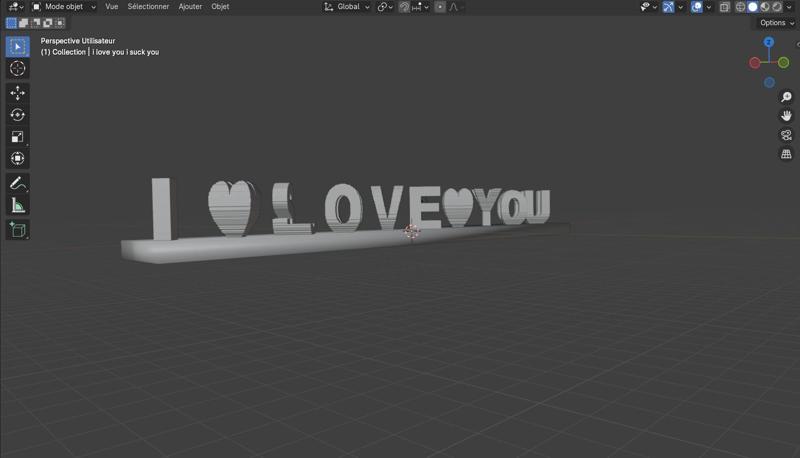Switch to solid shading
Screen dimensions: 800x458
click(753, 7)
